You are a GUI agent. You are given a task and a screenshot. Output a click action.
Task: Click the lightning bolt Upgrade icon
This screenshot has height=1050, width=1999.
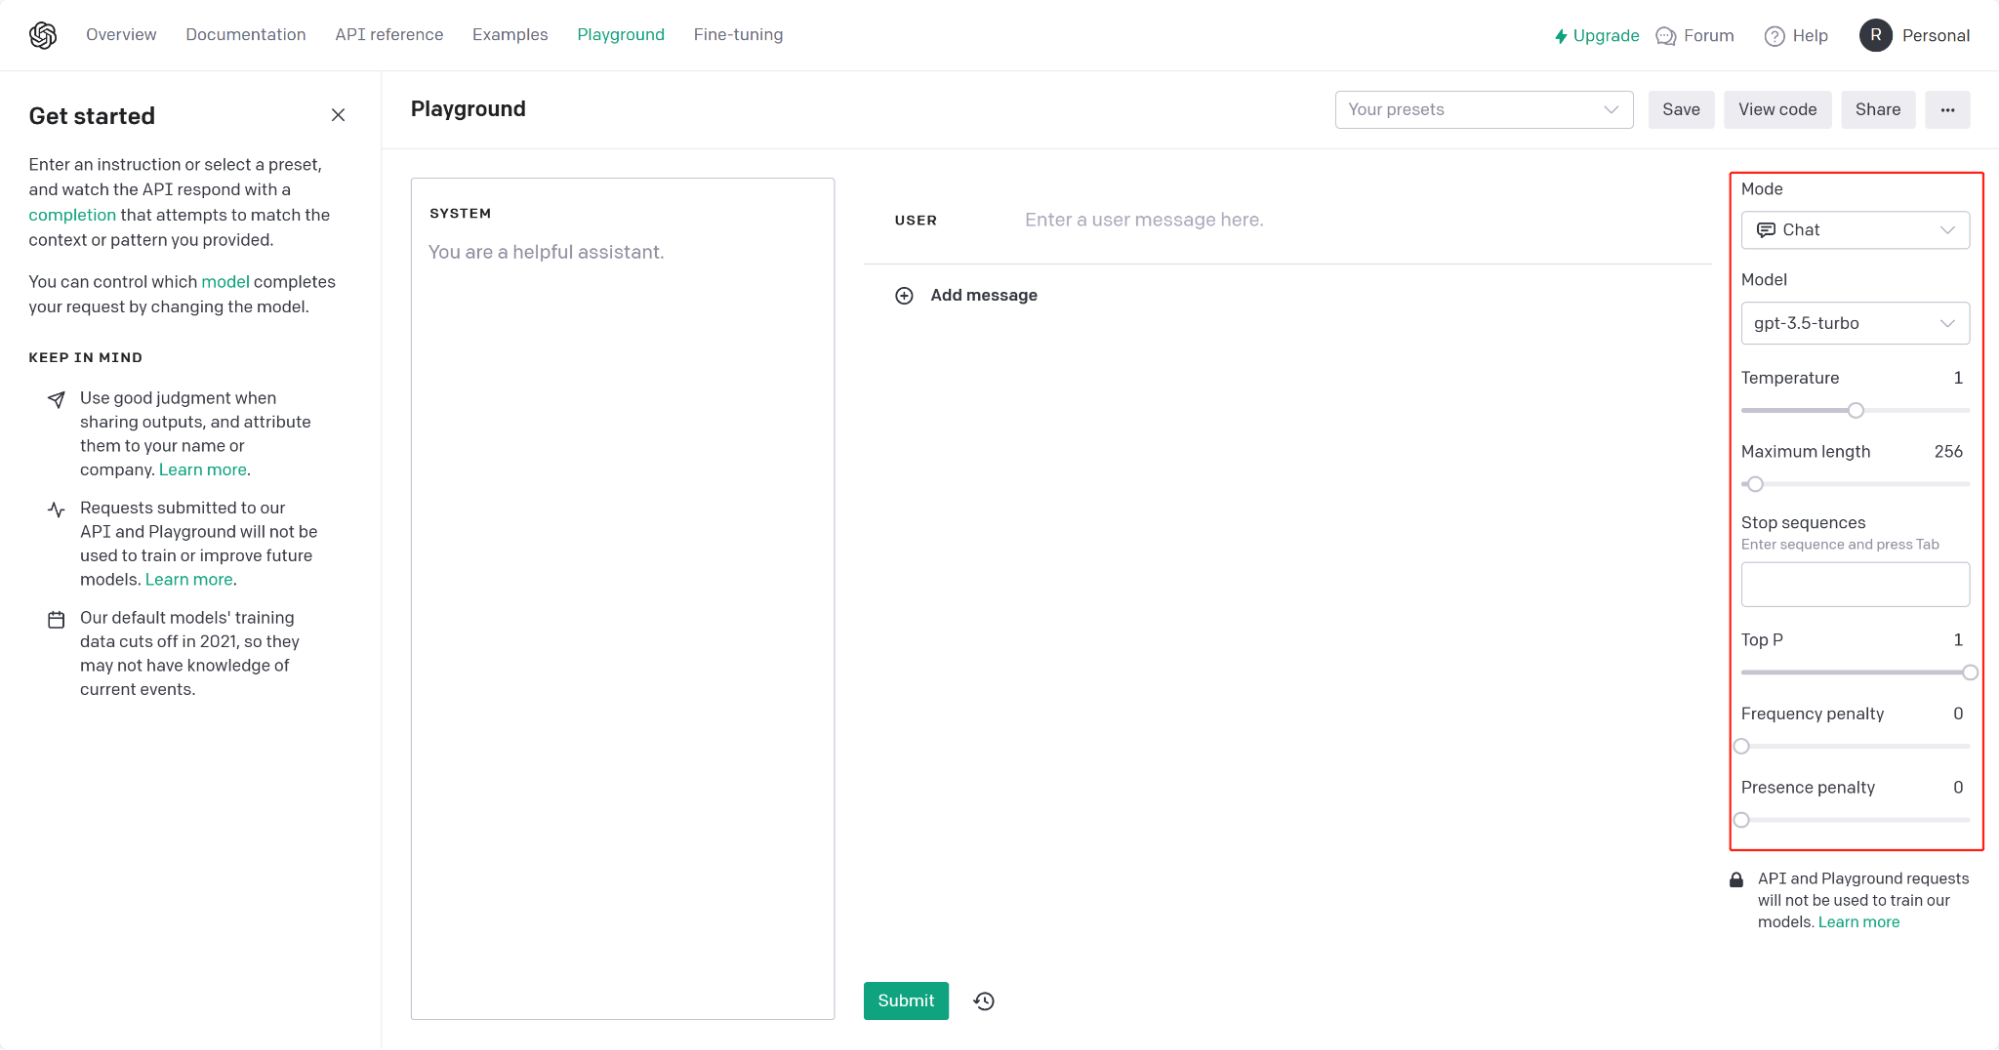[x=1560, y=36]
